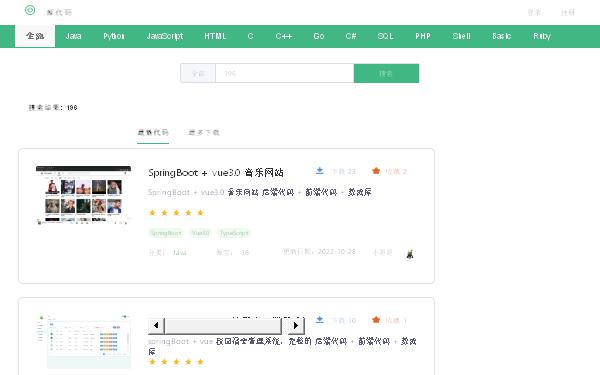600x375 pixels.
Task: Select the JavaScript category tab
Action: pyautogui.click(x=165, y=36)
